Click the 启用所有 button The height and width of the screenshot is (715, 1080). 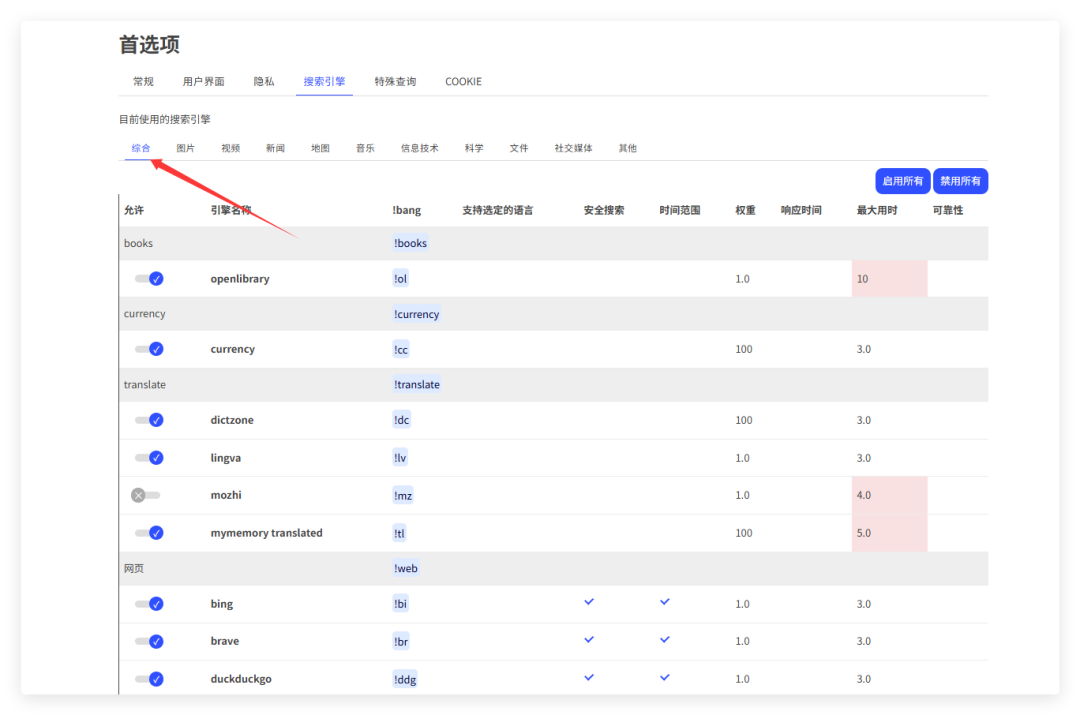[x=902, y=181]
